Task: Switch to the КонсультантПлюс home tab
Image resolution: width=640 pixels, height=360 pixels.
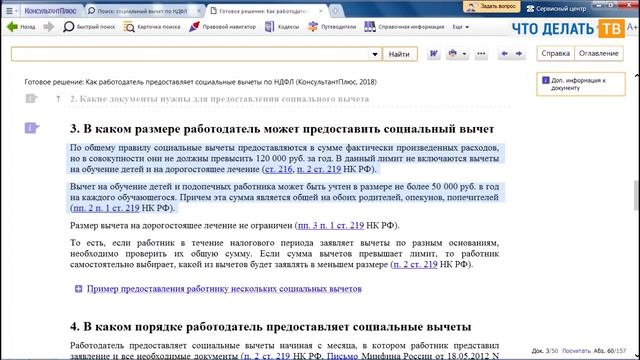Action: coord(51,11)
